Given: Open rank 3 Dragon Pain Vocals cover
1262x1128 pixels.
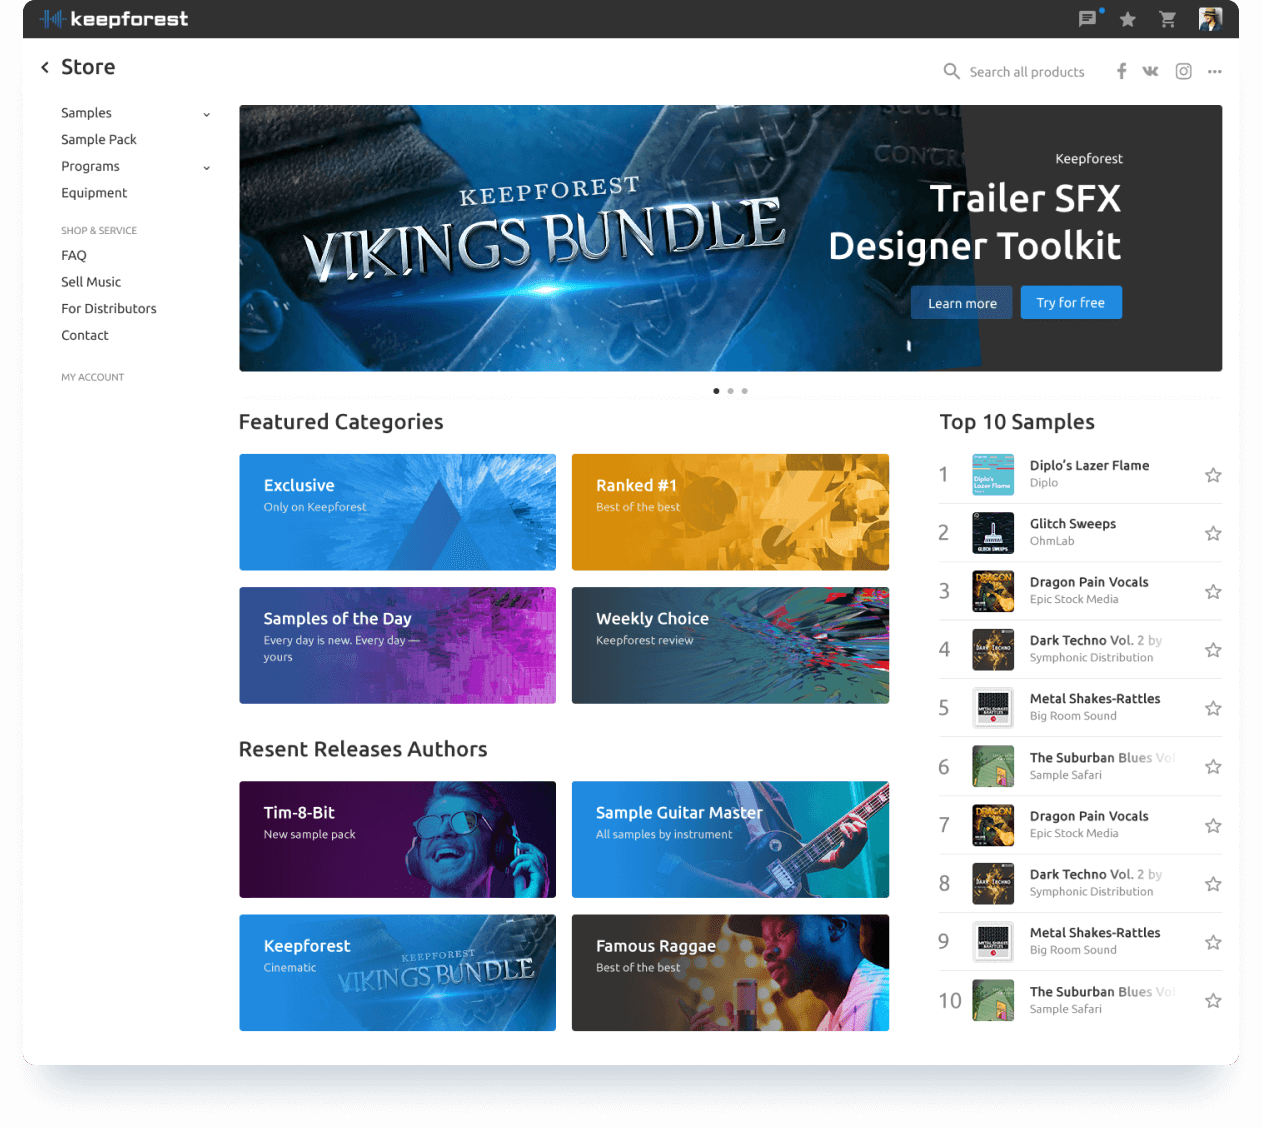Looking at the screenshot, I should point(993,592).
